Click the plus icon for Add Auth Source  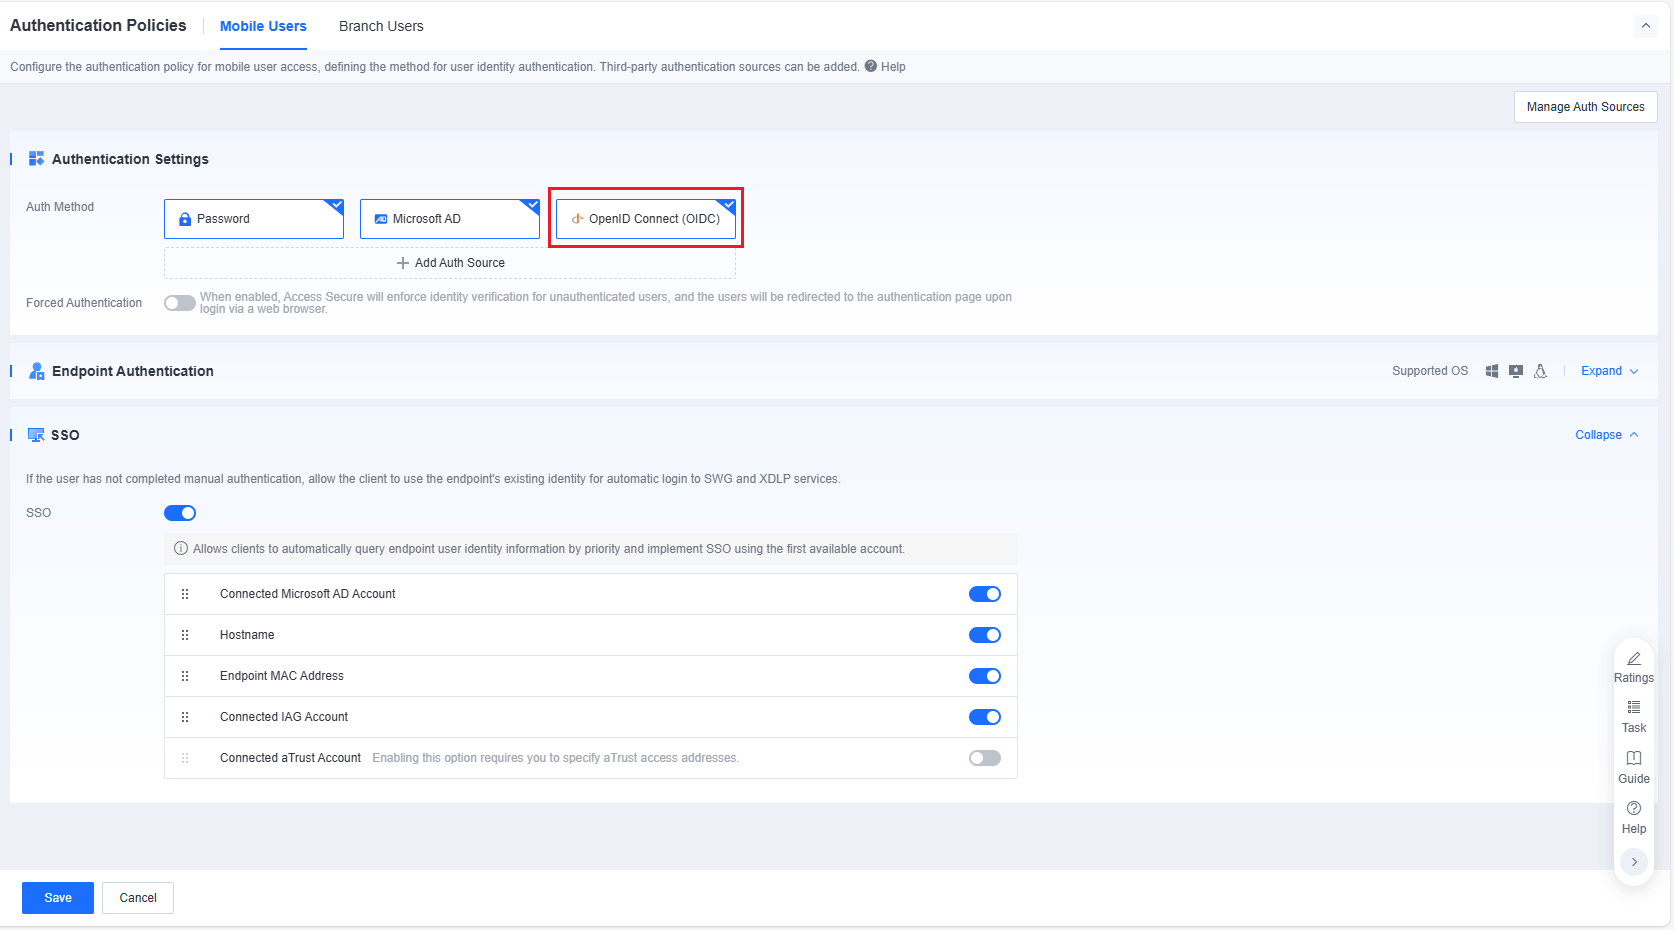point(403,263)
